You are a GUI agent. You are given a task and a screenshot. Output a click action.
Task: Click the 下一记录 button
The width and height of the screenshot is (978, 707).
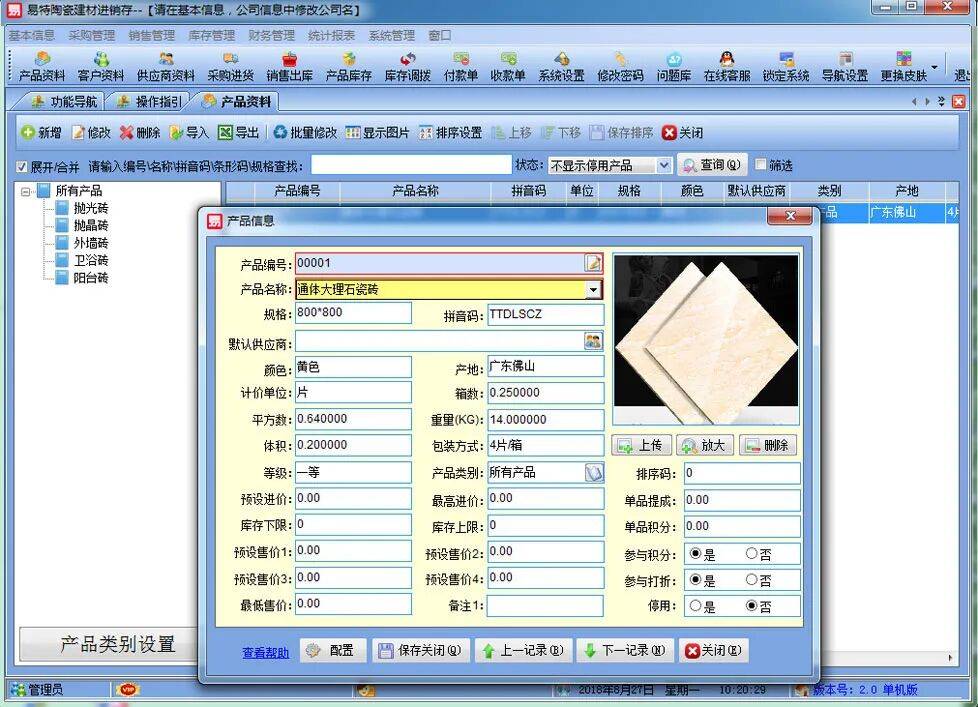click(x=624, y=649)
